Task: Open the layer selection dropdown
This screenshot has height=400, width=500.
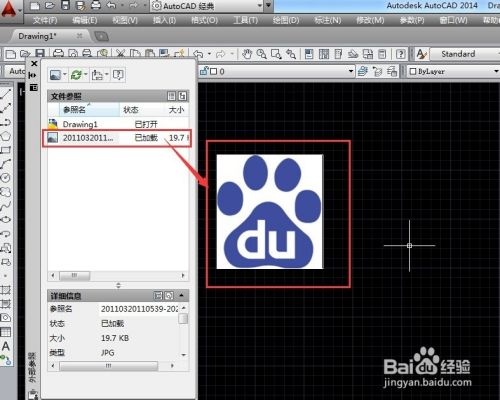Action: click(x=351, y=71)
